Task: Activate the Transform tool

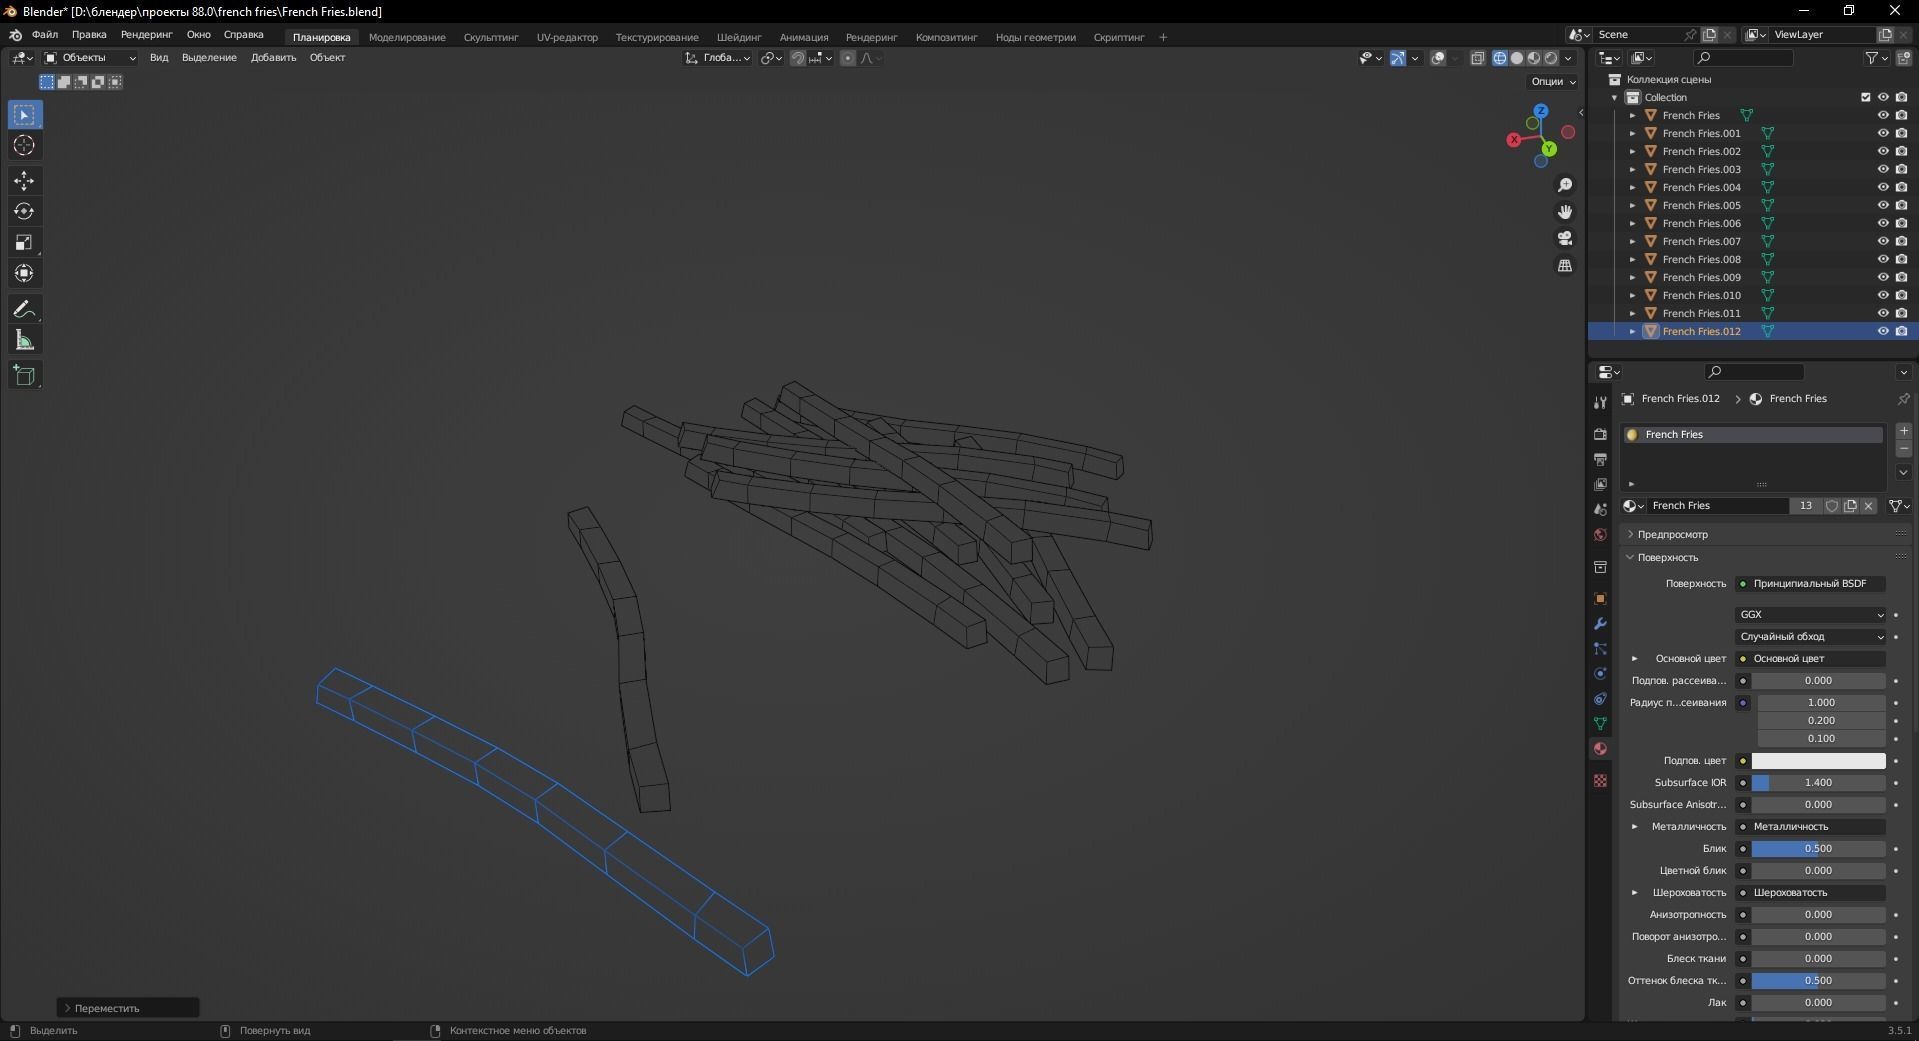Action: pyautogui.click(x=24, y=273)
